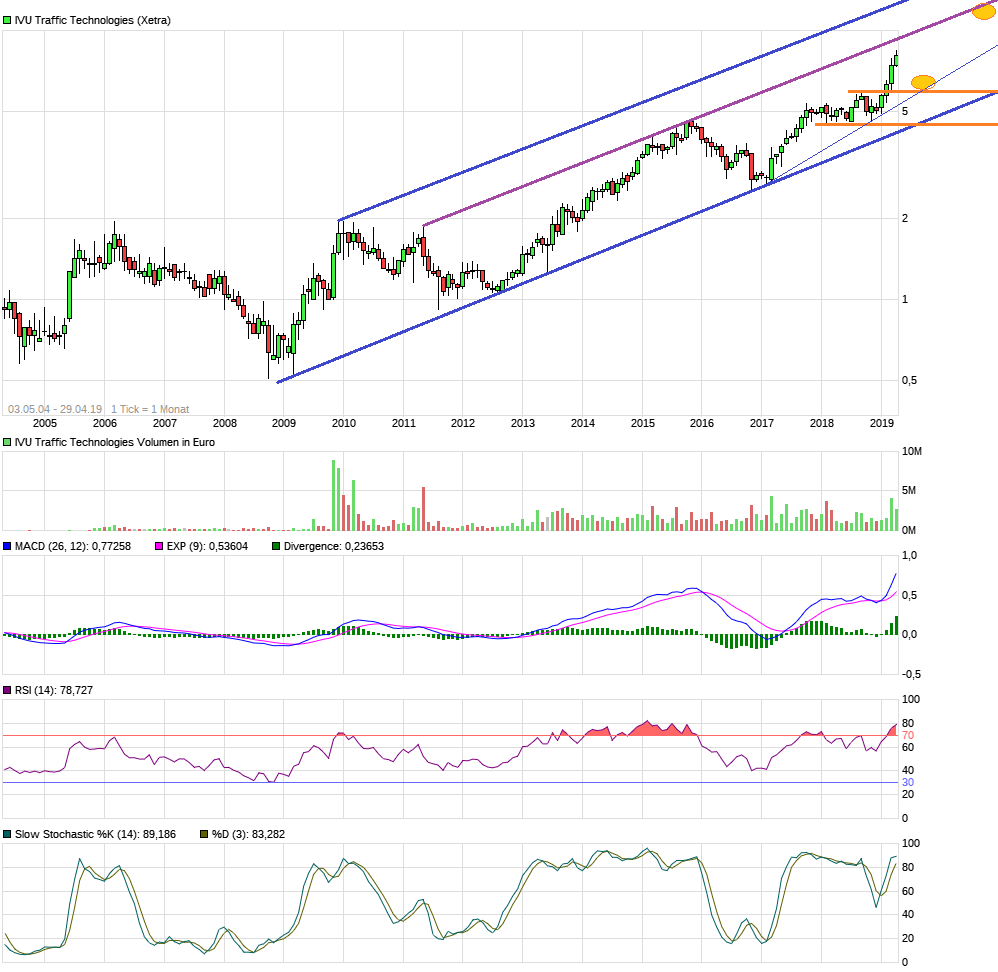
Task: Click the 2018 year label on time axis
Action: tap(822, 423)
